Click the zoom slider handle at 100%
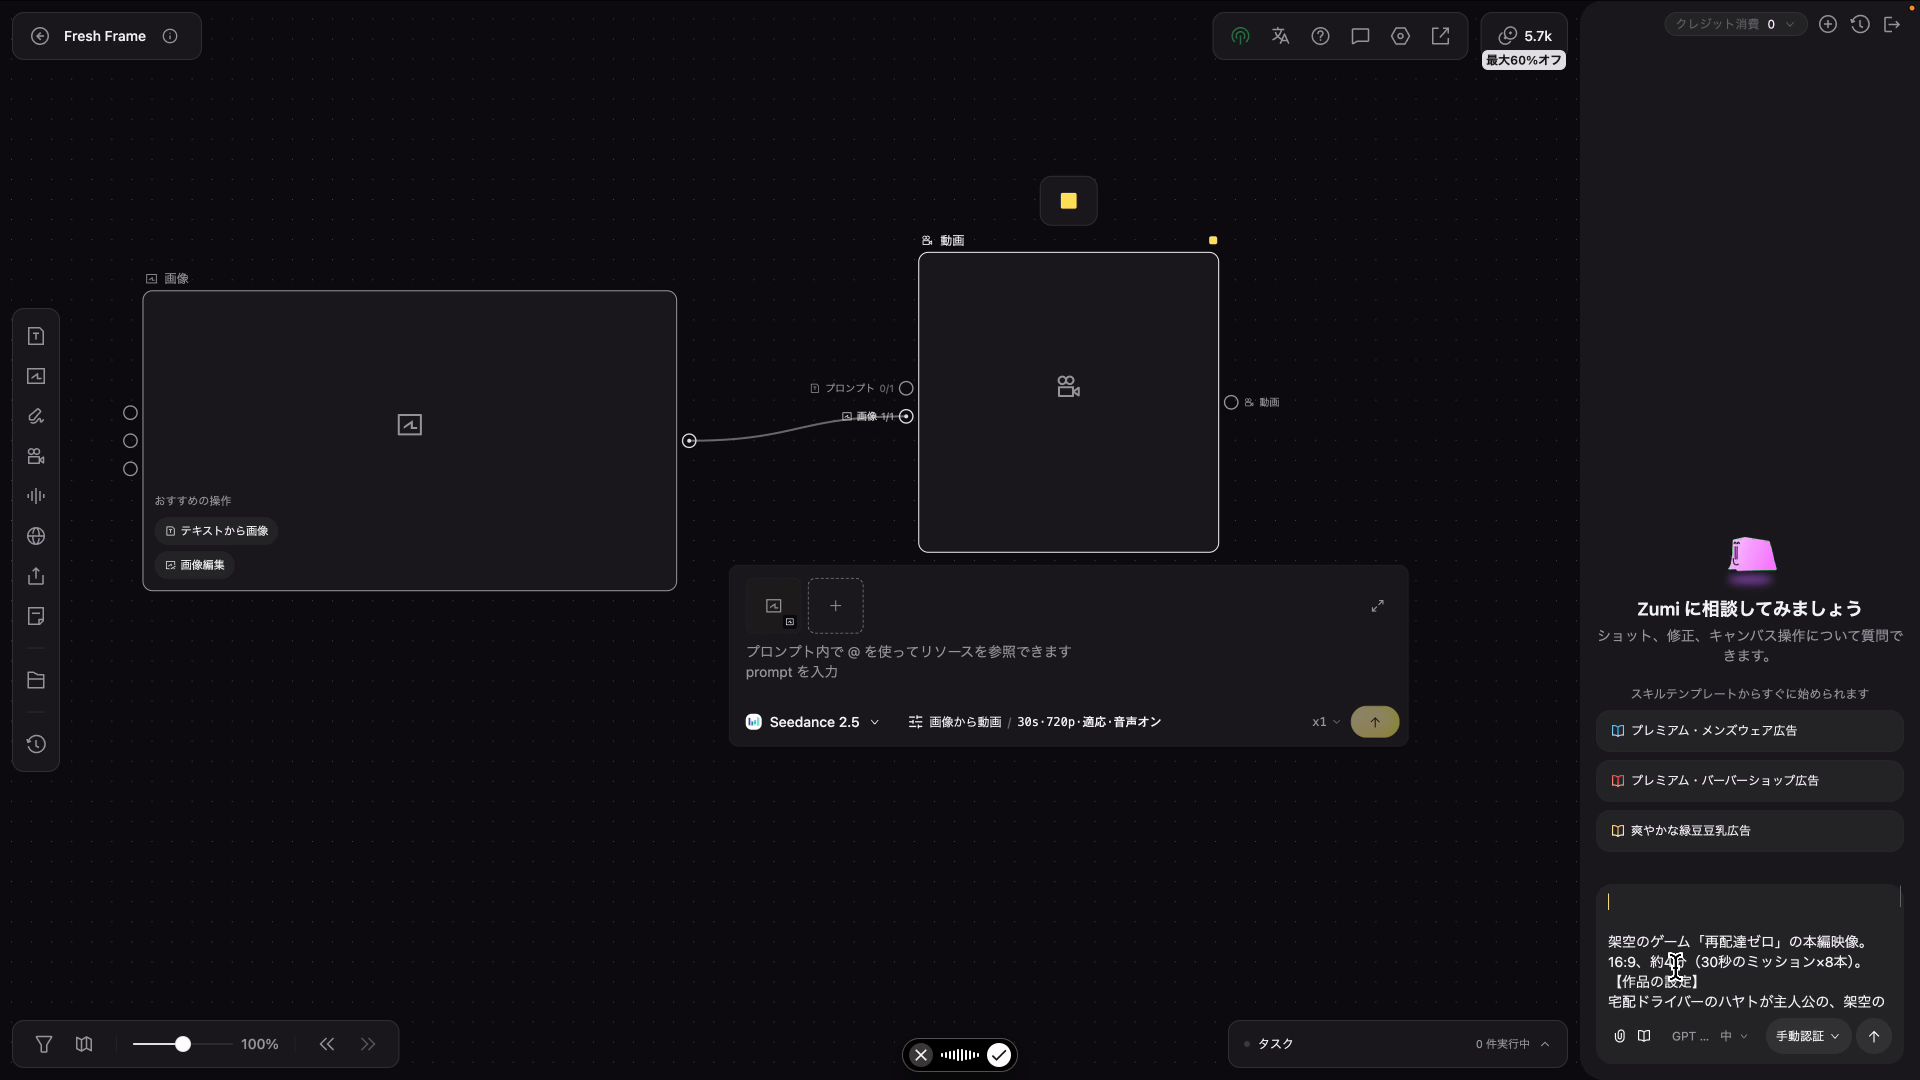 [x=183, y=1044]
